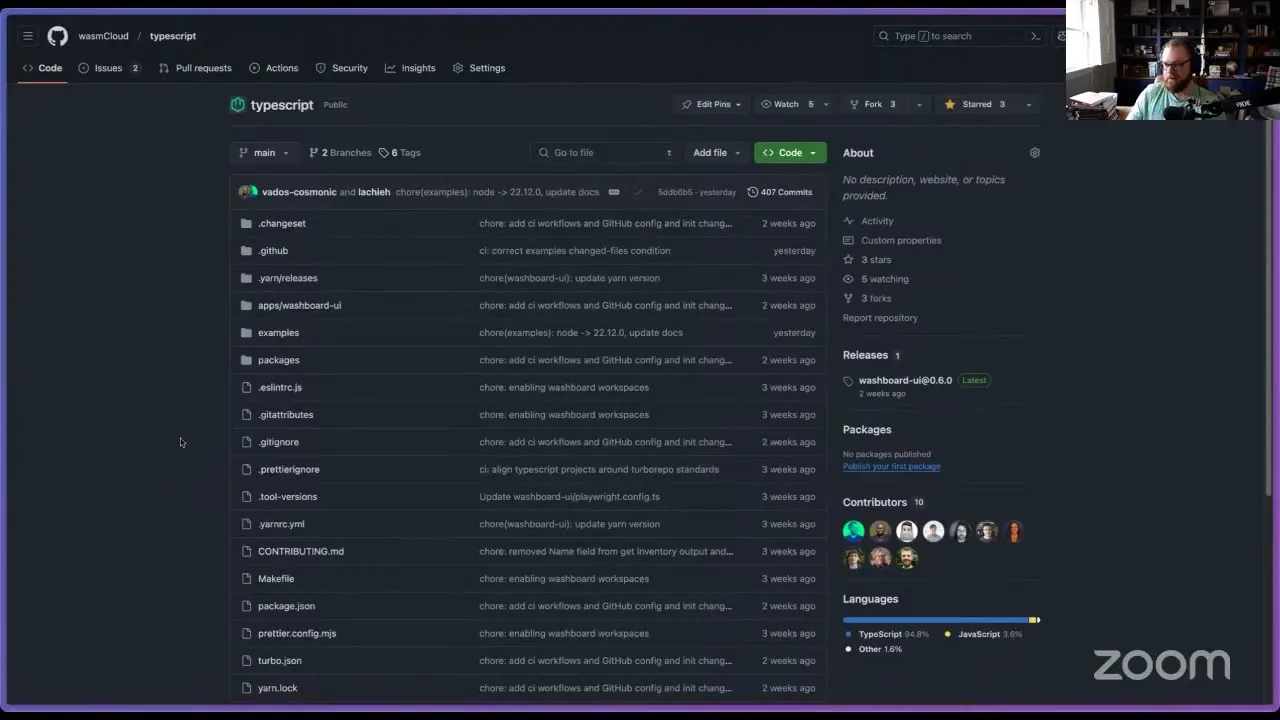Click the folder icon for apps/washboard-ui
Image resolution: width=1280 pixels, height=720 pixels.
click(x=247, y=306)
